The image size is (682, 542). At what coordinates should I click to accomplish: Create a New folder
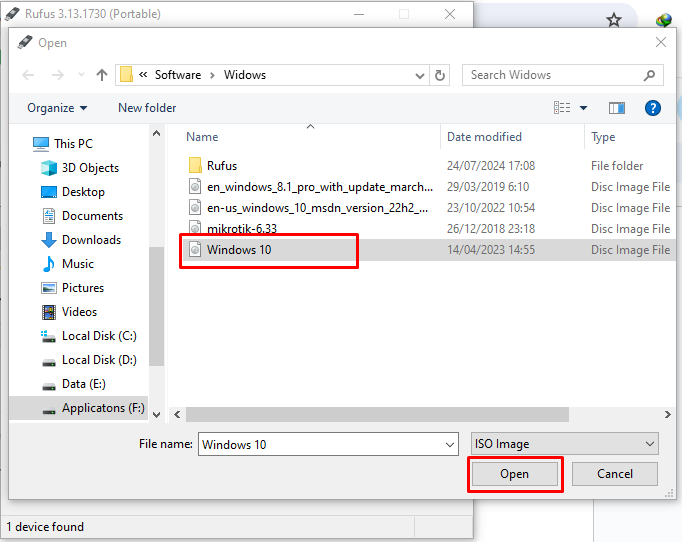coord(147,108)
